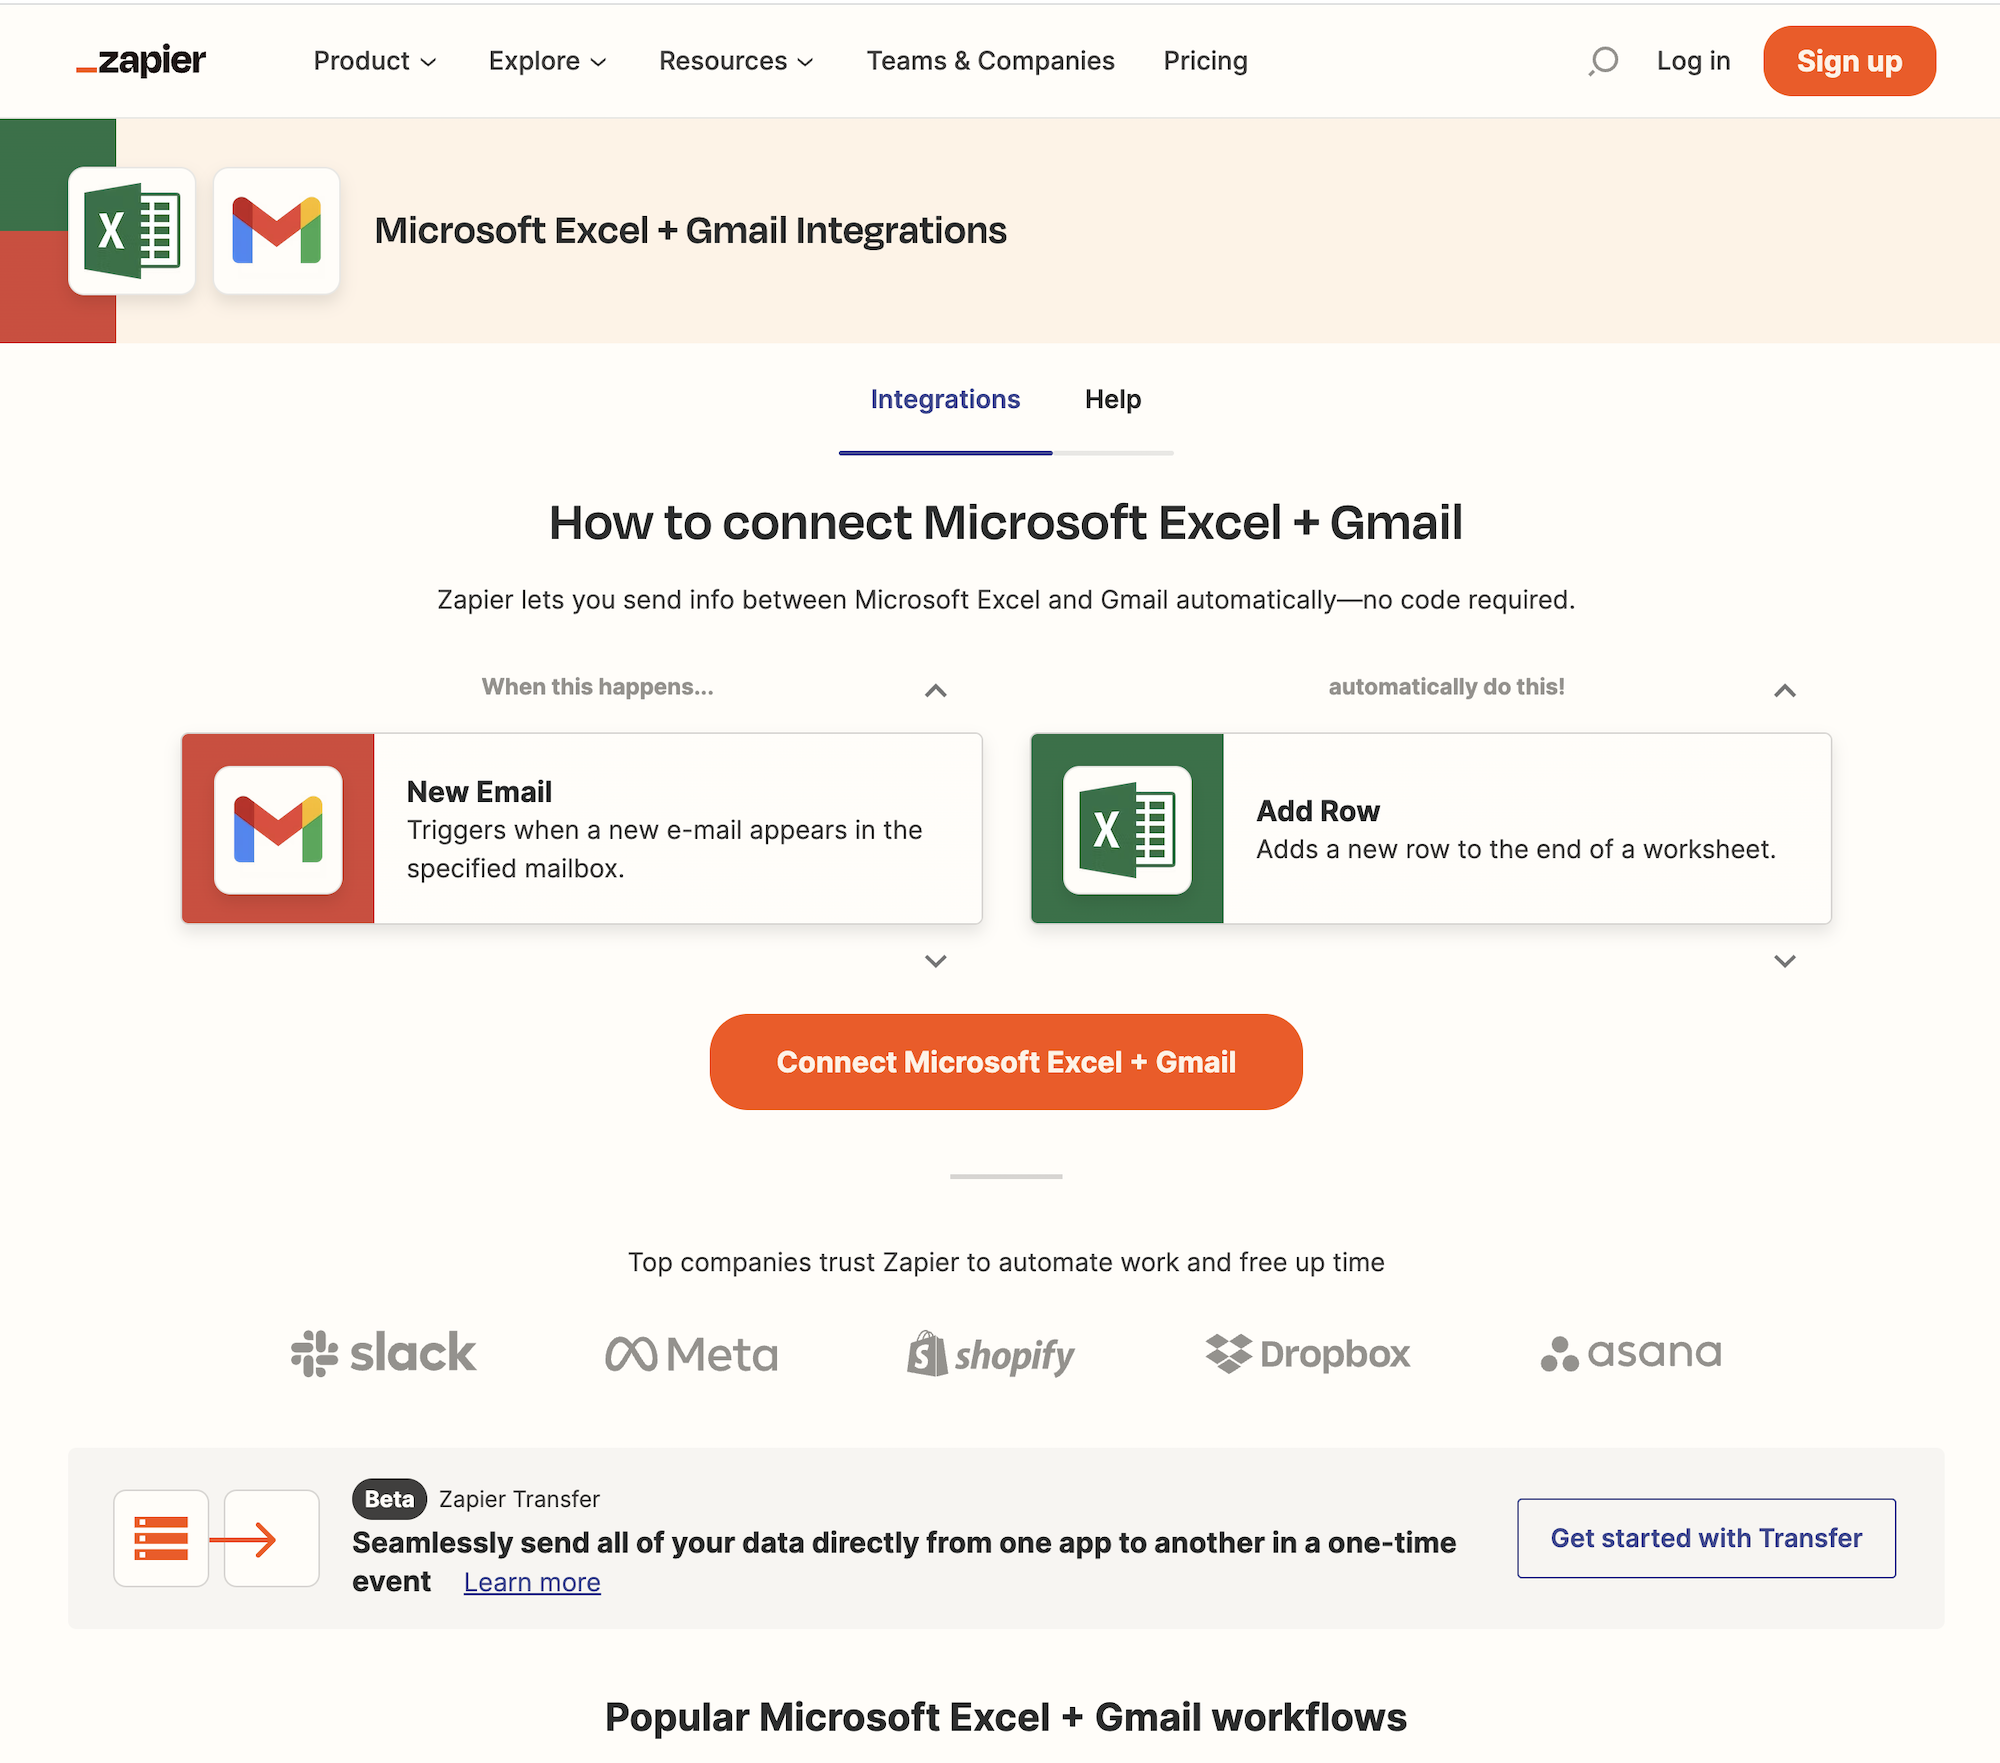The width and height of the screenshot is (2000, 1763).
Task: Expand the Product menu
Action: (375, 61)
